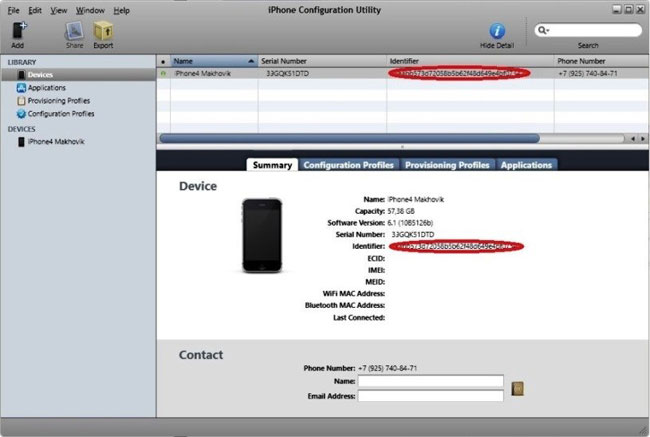Click the Contact Name input field

pos(431,381)
